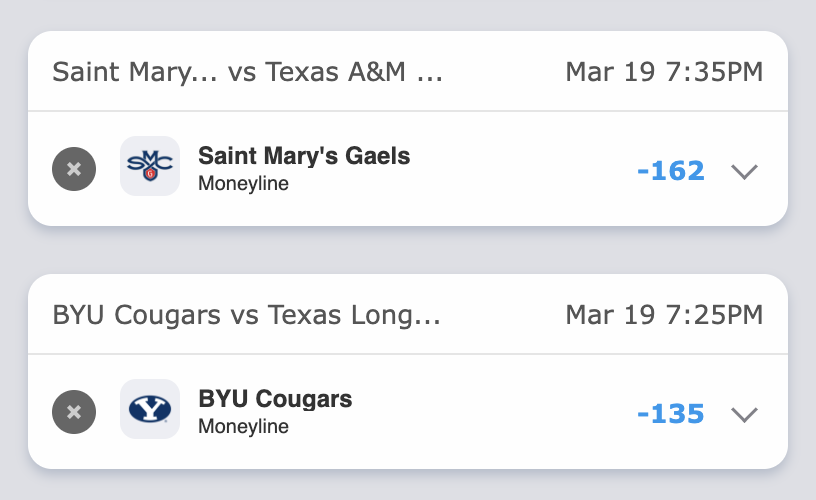Click Moneyline label under BYU Cougars
Image resolution: width=816 pixels, height=500 pixels.
243,427
